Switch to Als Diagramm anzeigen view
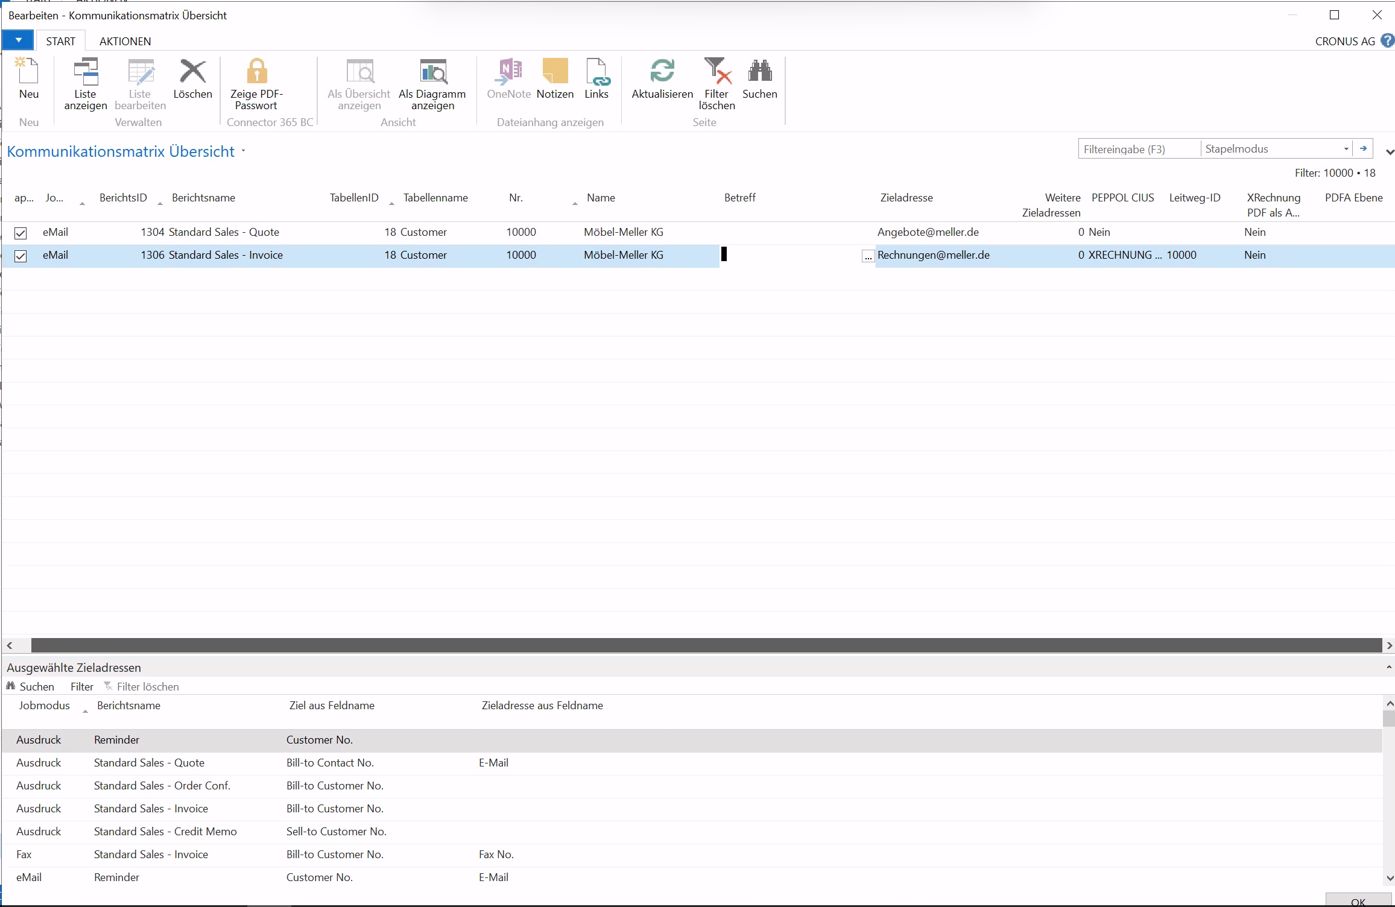The width and height of the screenshot is (1395, 907). [432, 84]
